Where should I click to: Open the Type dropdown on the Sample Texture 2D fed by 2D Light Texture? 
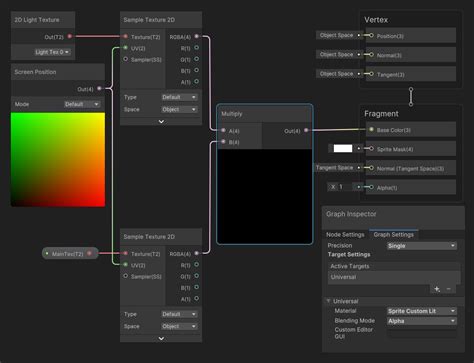(179, 97)
